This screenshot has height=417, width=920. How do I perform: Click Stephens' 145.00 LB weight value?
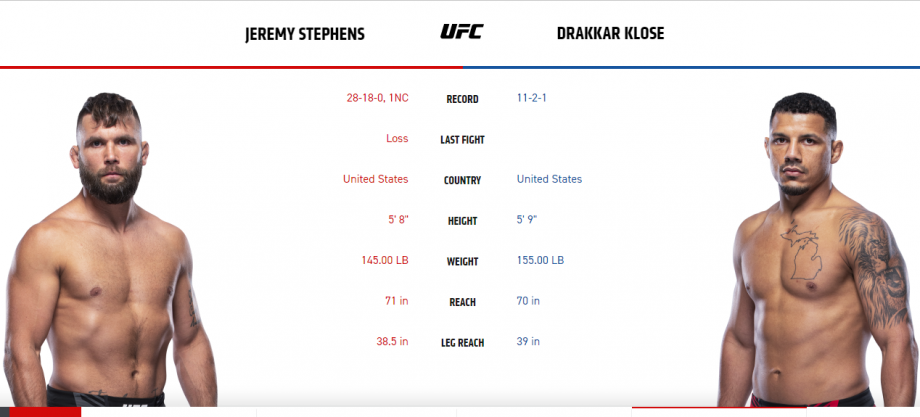[385, 260]
